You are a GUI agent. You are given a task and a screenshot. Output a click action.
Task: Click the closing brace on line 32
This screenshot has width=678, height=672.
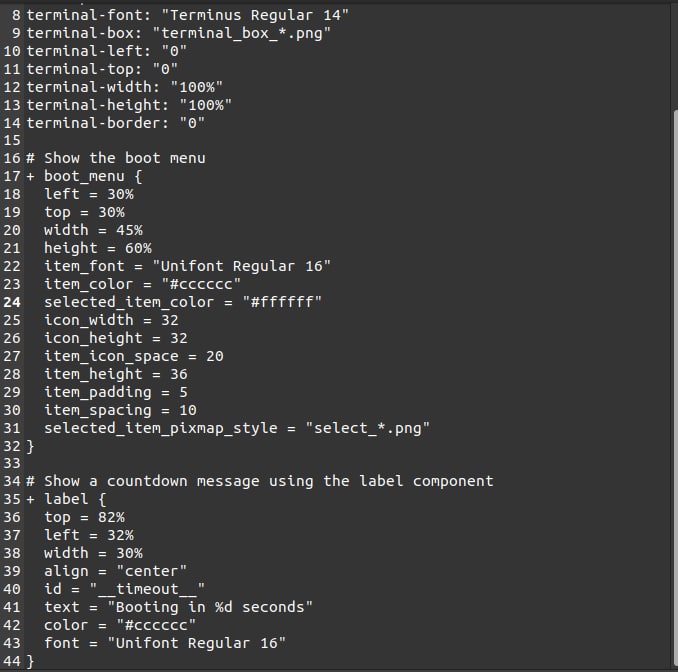[30, 446]
